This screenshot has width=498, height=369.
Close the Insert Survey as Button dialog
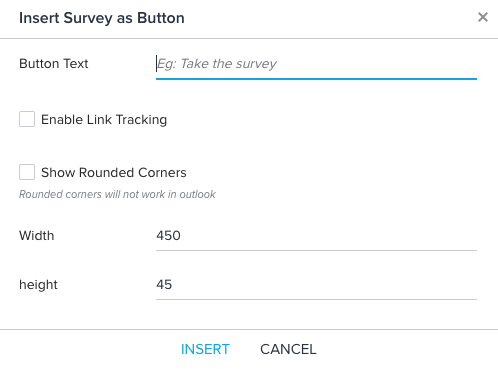(x=483, y=17)
